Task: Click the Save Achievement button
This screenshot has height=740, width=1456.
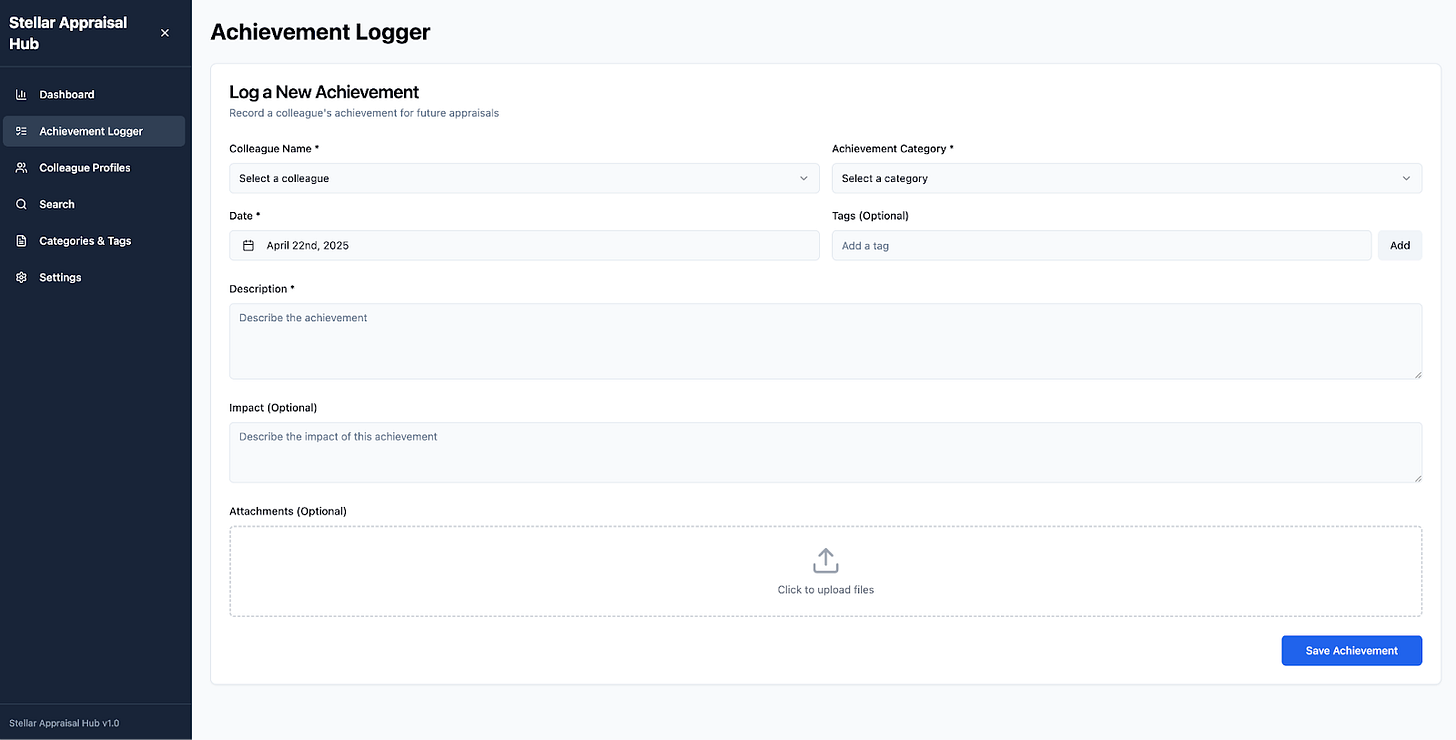Action: [1352, 650]
